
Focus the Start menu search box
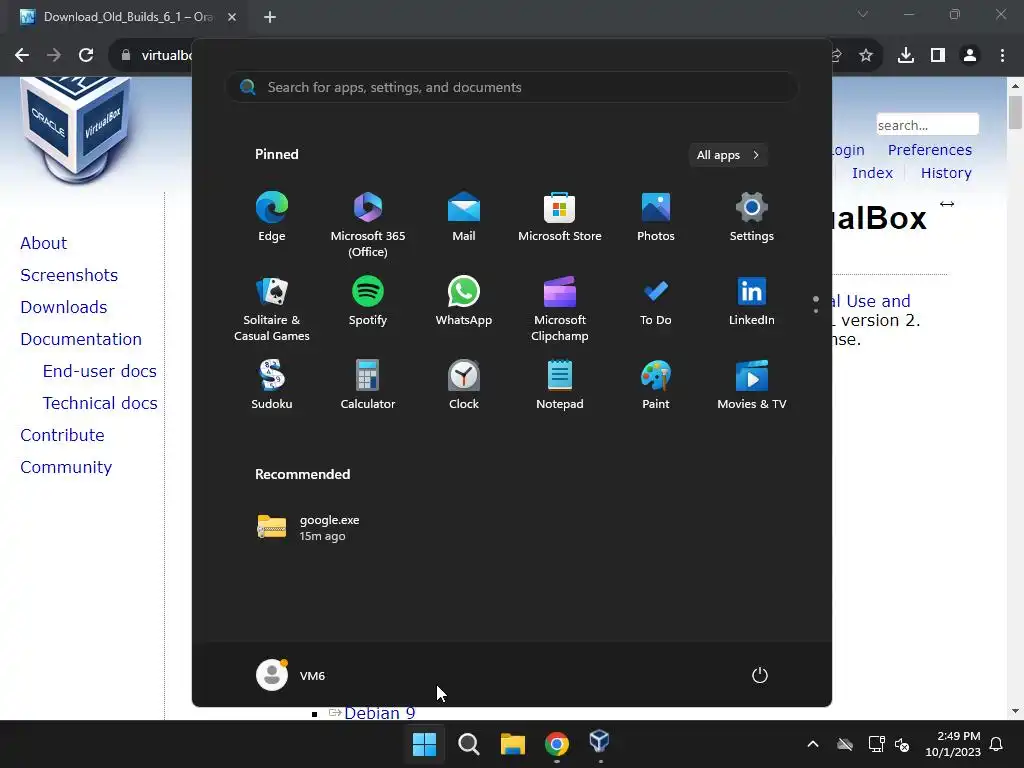pos(512,88)
